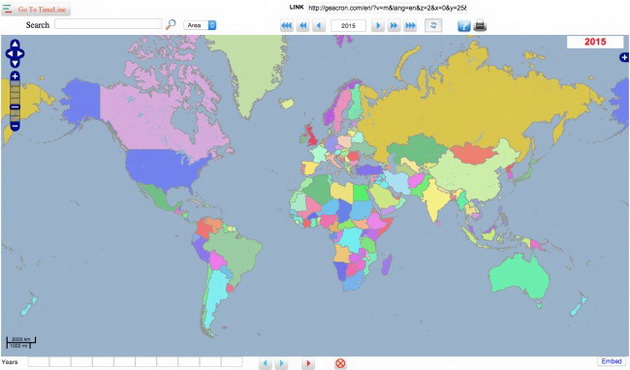The height and width of the screenshot is (370, 630).
Task: Click the Search text field
Action: (x=108, y=24)
